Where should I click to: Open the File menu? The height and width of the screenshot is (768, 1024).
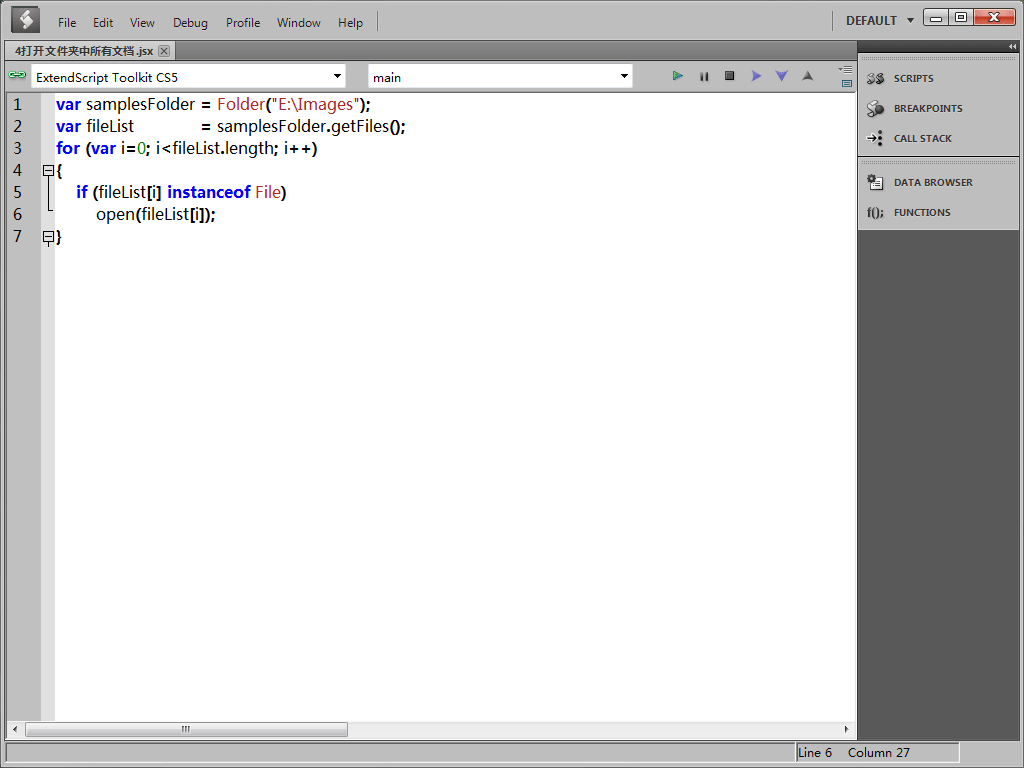pos(67,23)
